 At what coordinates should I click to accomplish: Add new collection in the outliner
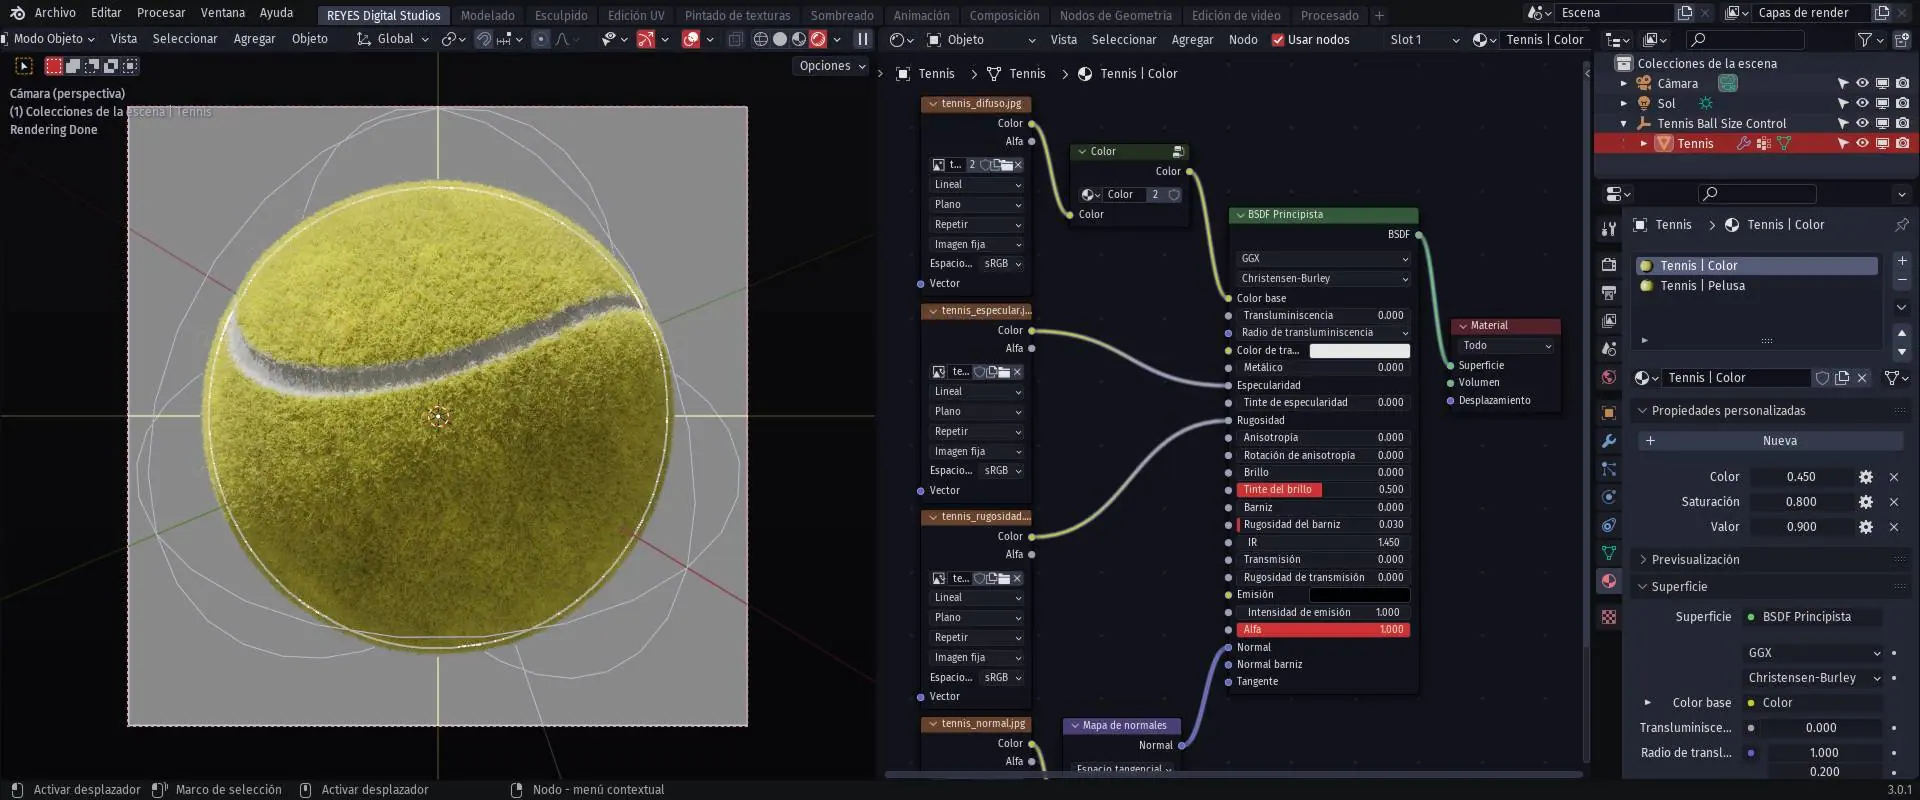[1902, 40]
